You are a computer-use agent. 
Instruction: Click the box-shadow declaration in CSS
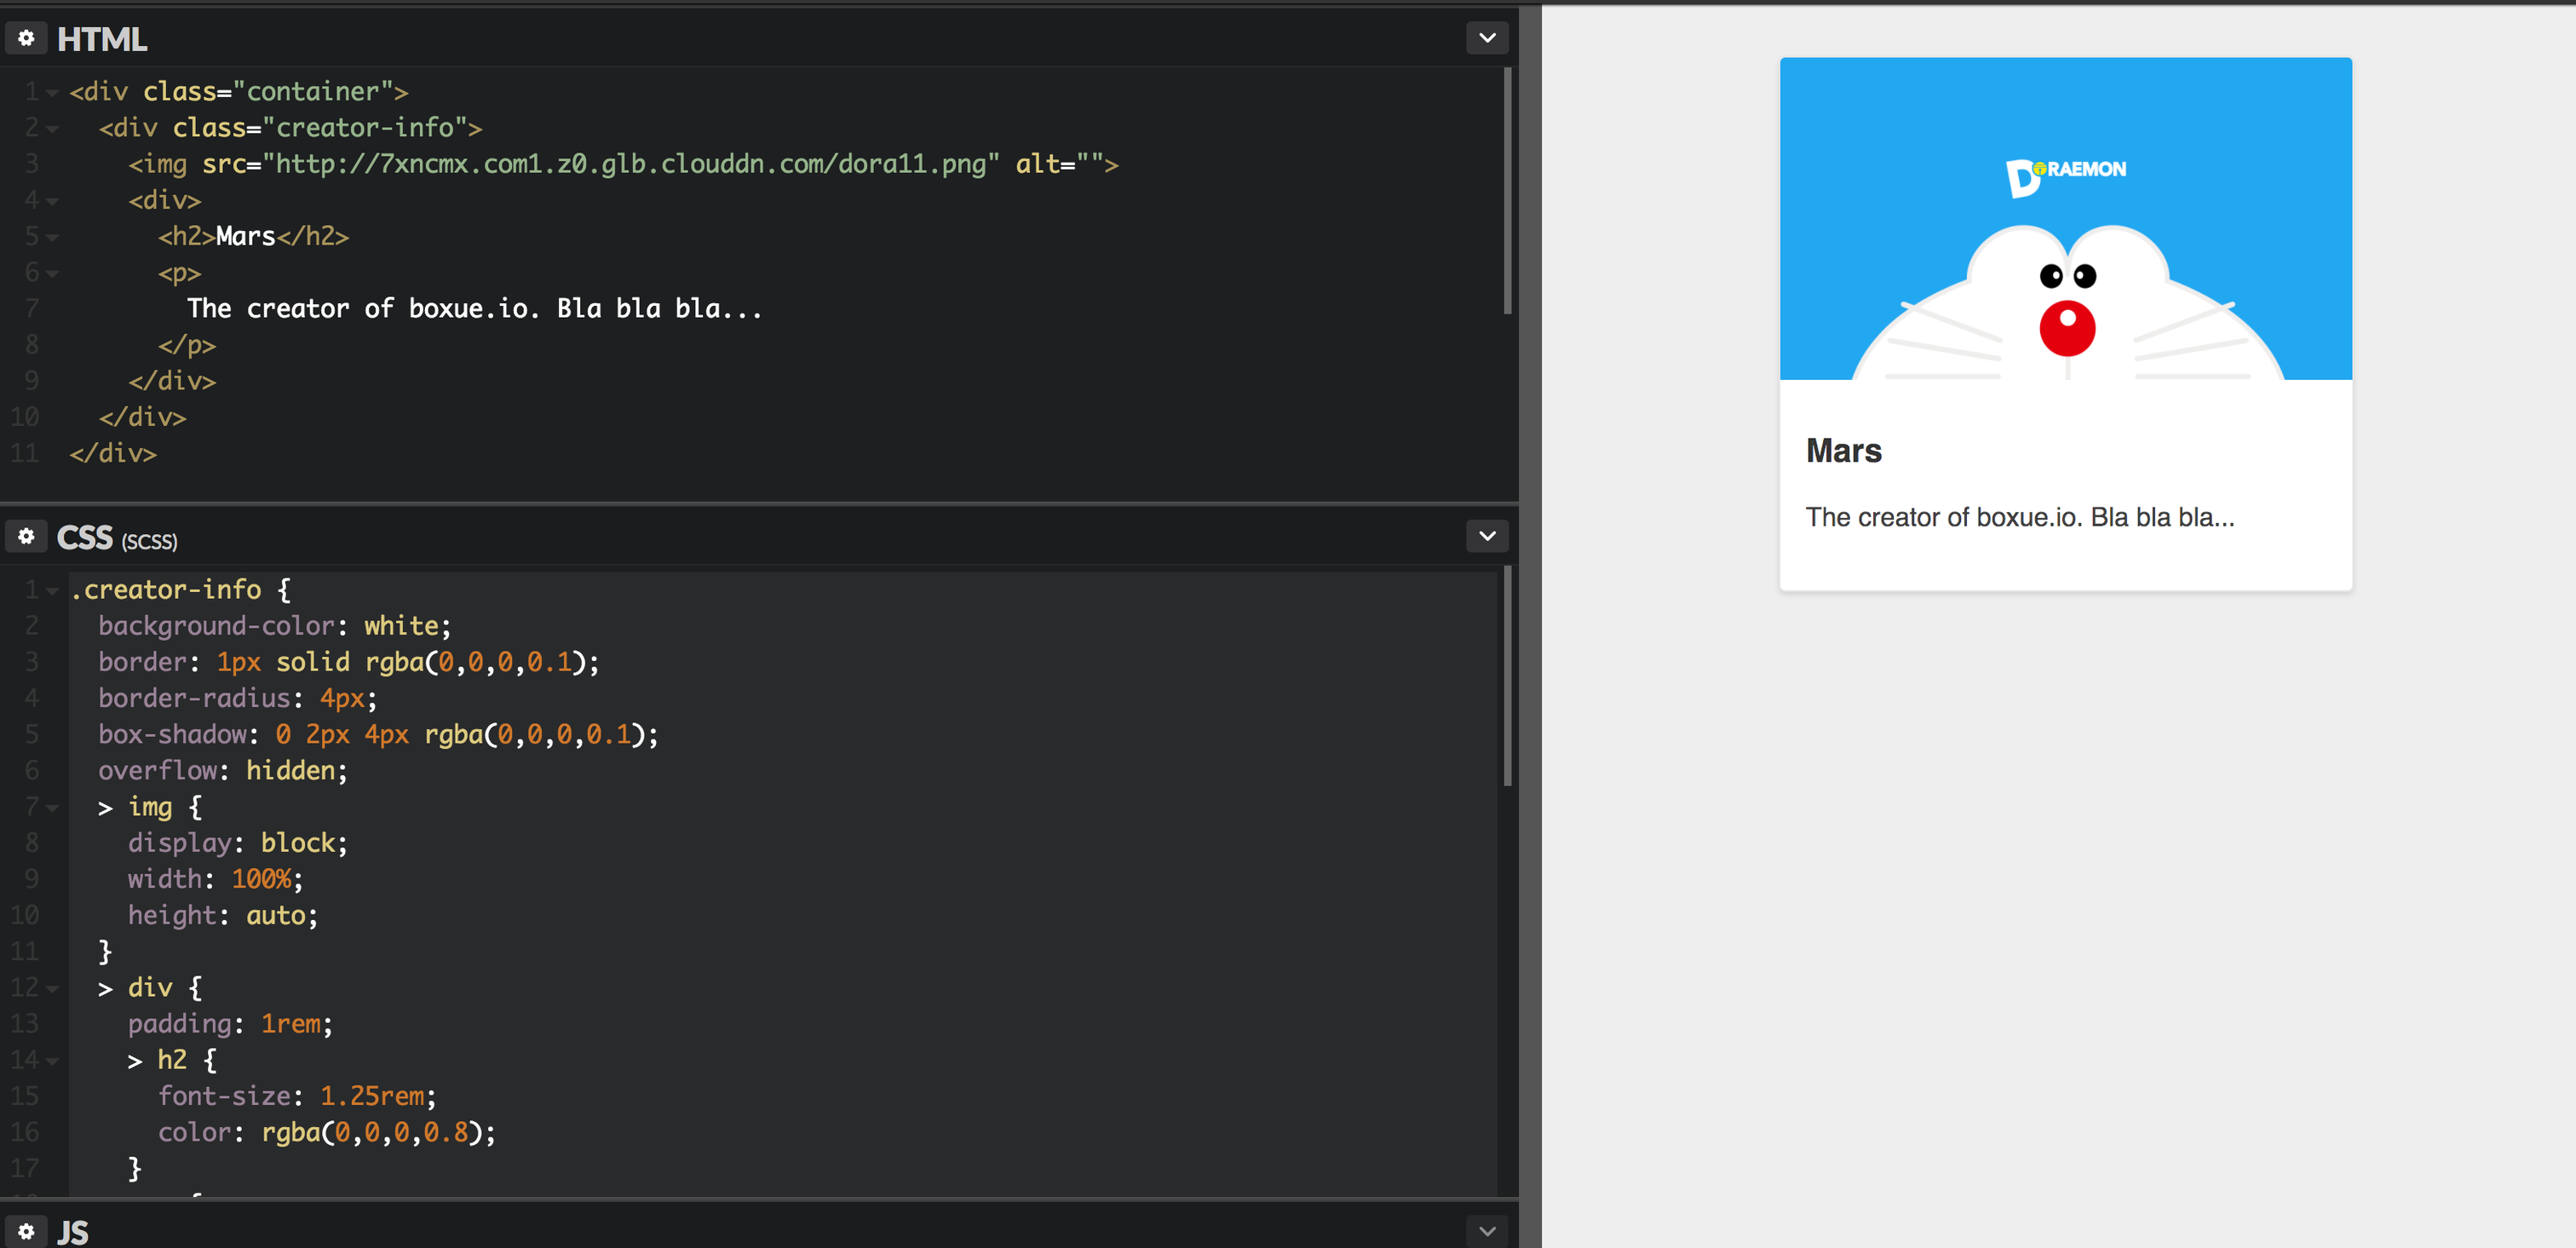378,734
